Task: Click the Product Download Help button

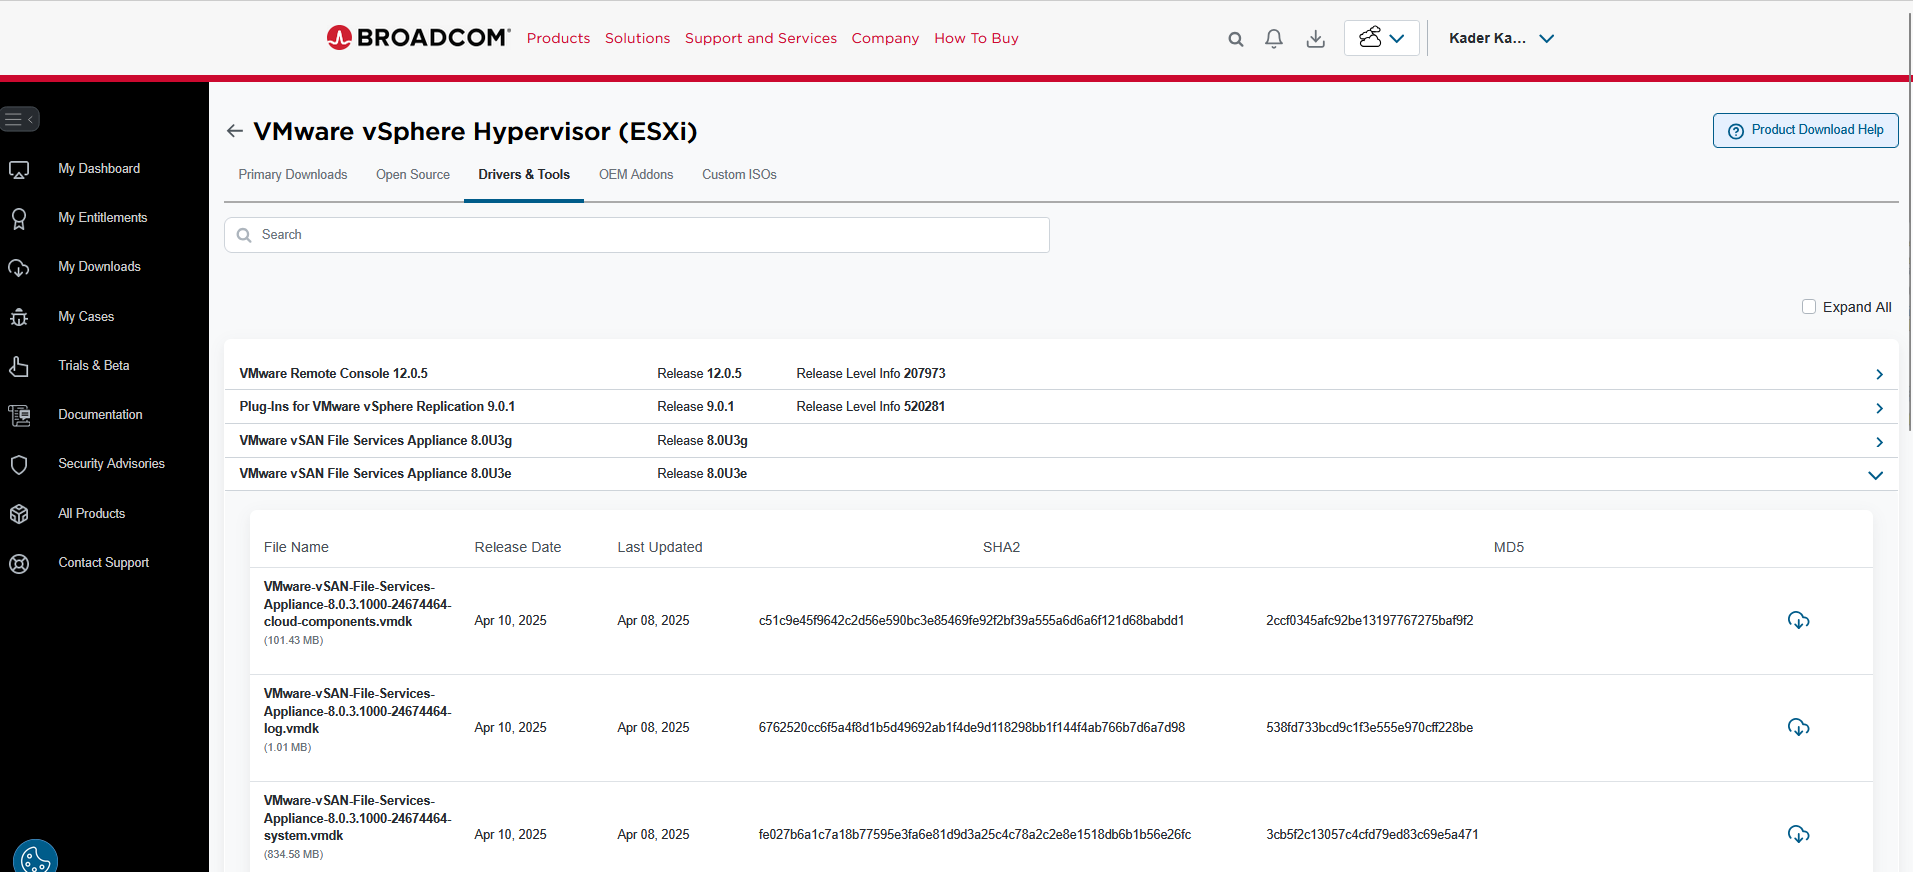Action: pyautogui.click(x=1805, y=131)
